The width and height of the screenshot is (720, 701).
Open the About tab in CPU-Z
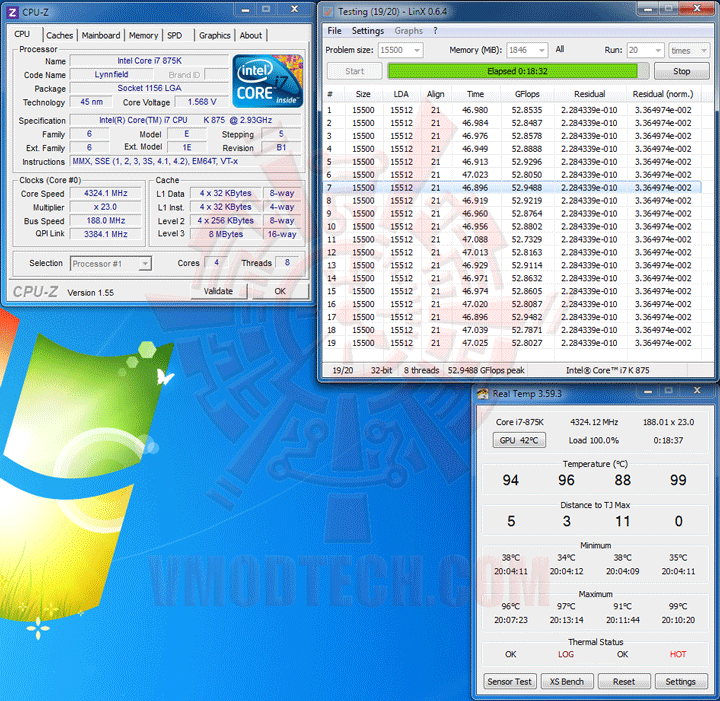[251, 35]
